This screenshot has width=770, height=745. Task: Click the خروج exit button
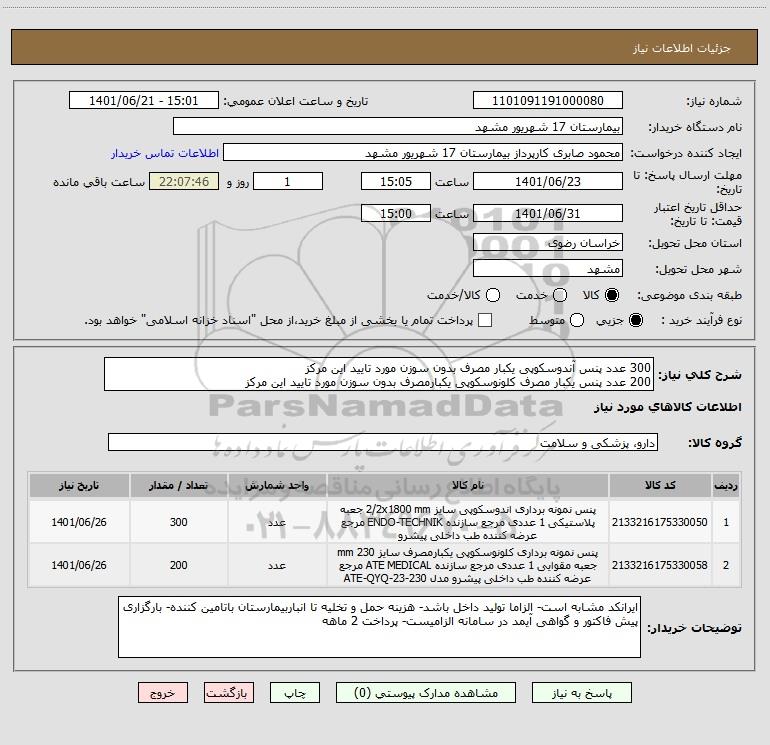click(x=163, y=692)
